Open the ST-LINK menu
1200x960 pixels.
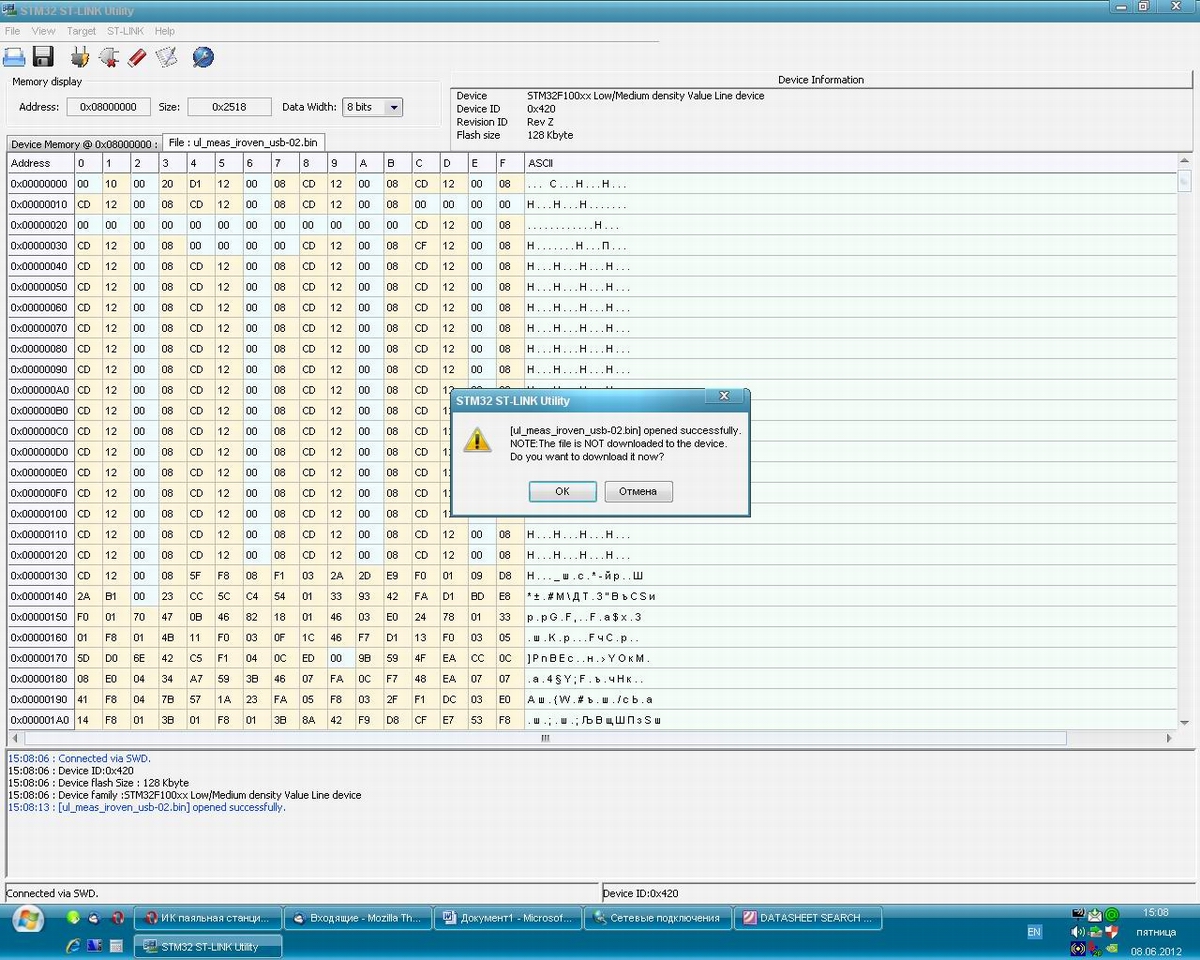[125, 31]
